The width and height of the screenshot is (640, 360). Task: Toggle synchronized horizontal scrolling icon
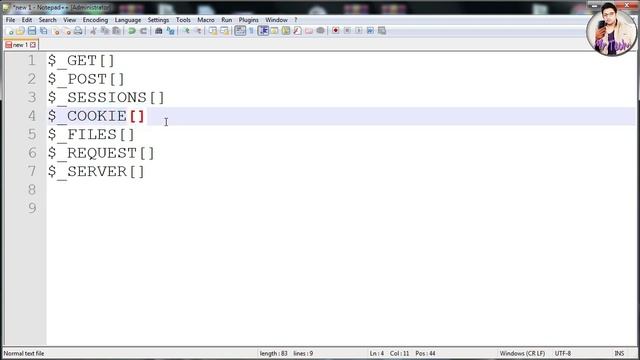[224, 31]
